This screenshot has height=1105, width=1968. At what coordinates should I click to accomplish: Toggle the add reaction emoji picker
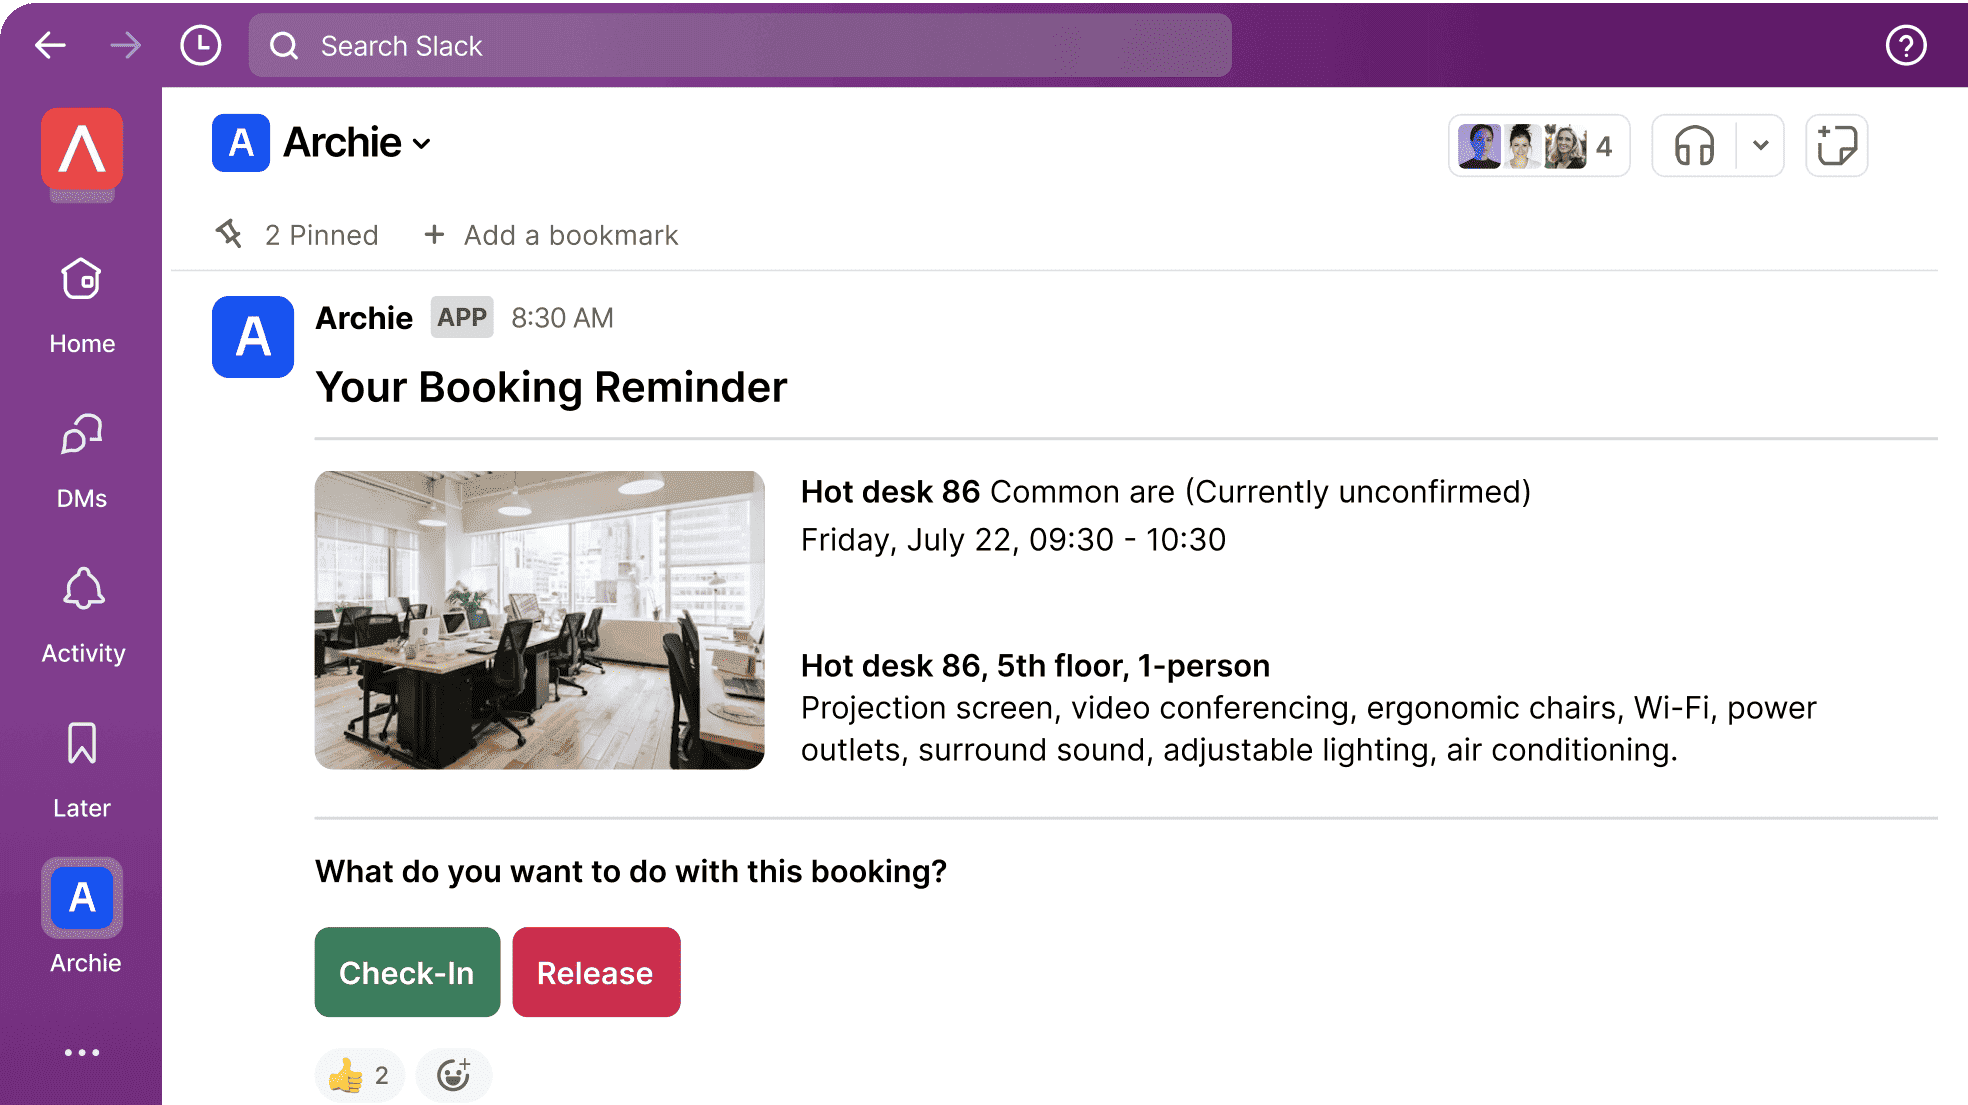[453, 1075]
